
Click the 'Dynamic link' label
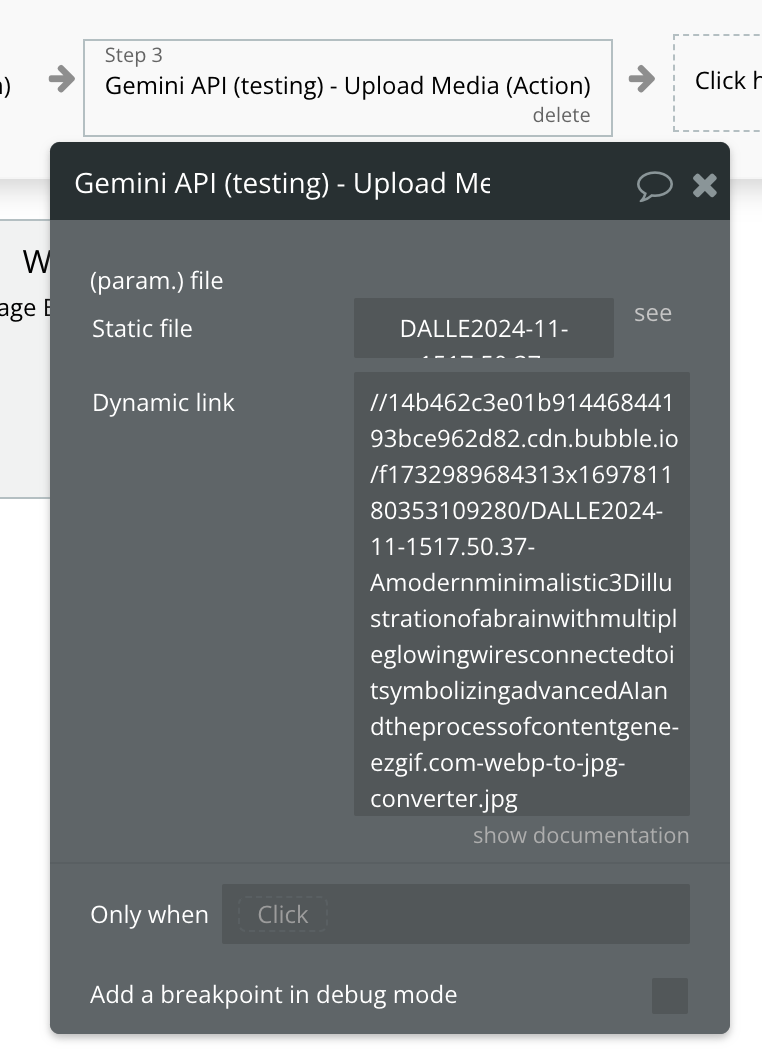[x=163, y=403]
